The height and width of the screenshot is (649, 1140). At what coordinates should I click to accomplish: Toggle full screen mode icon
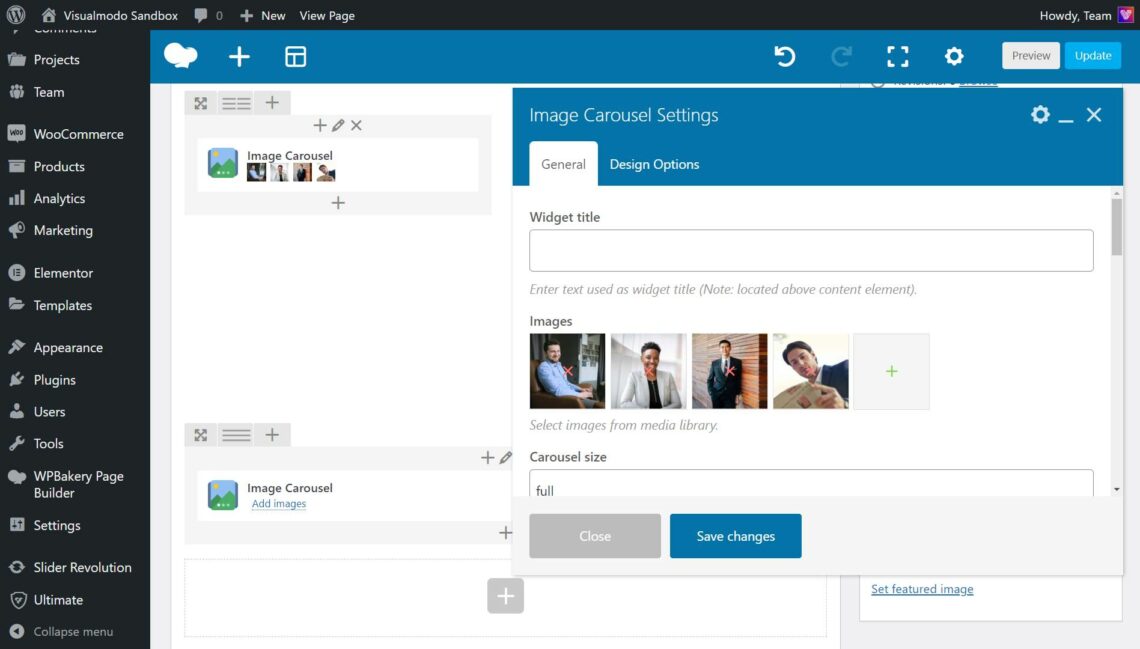click(x=898, y=57)
